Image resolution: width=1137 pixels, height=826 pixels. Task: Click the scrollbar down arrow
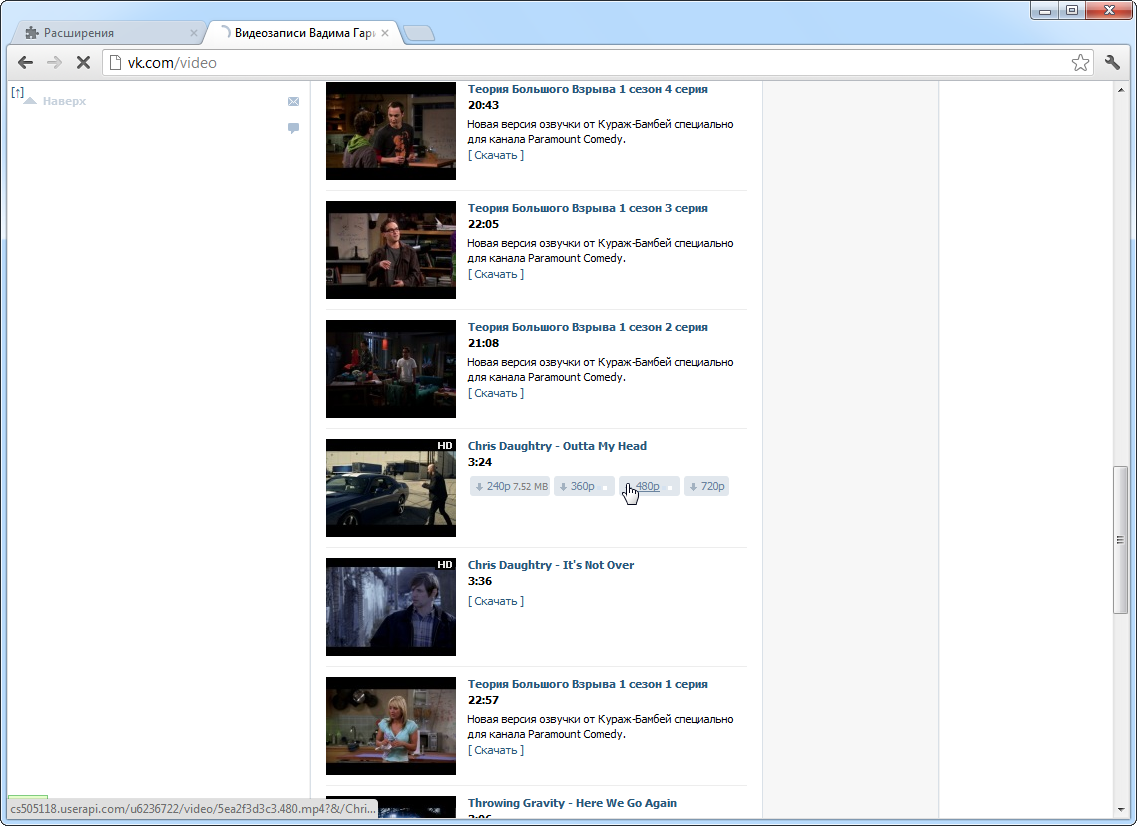point(1120,809)
